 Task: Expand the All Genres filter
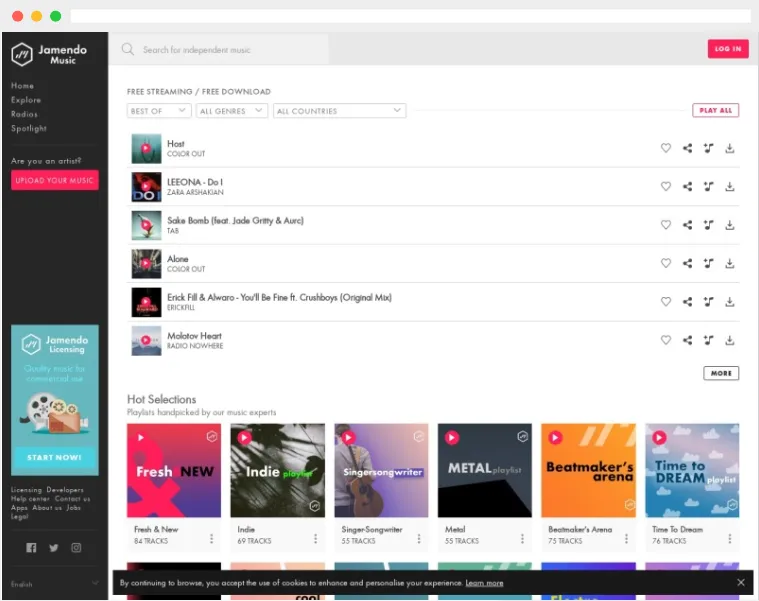pyautogui.click(x=231, y=111)
